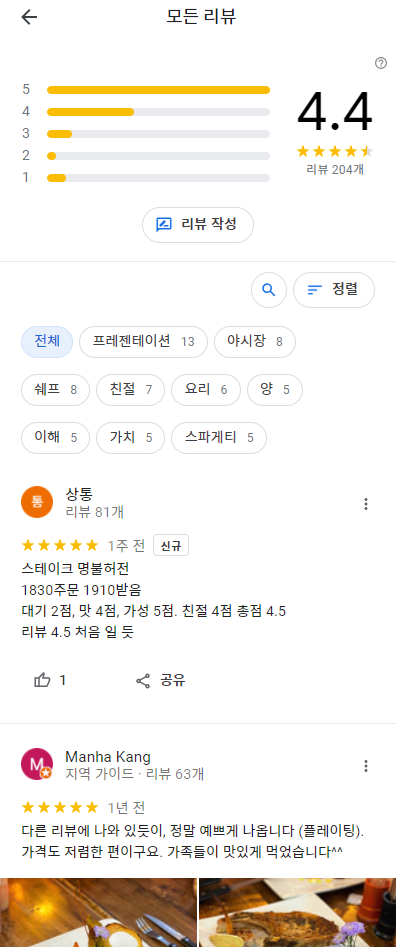
Task: Click the 리뷰 작성 button
Action: (198, 225)
